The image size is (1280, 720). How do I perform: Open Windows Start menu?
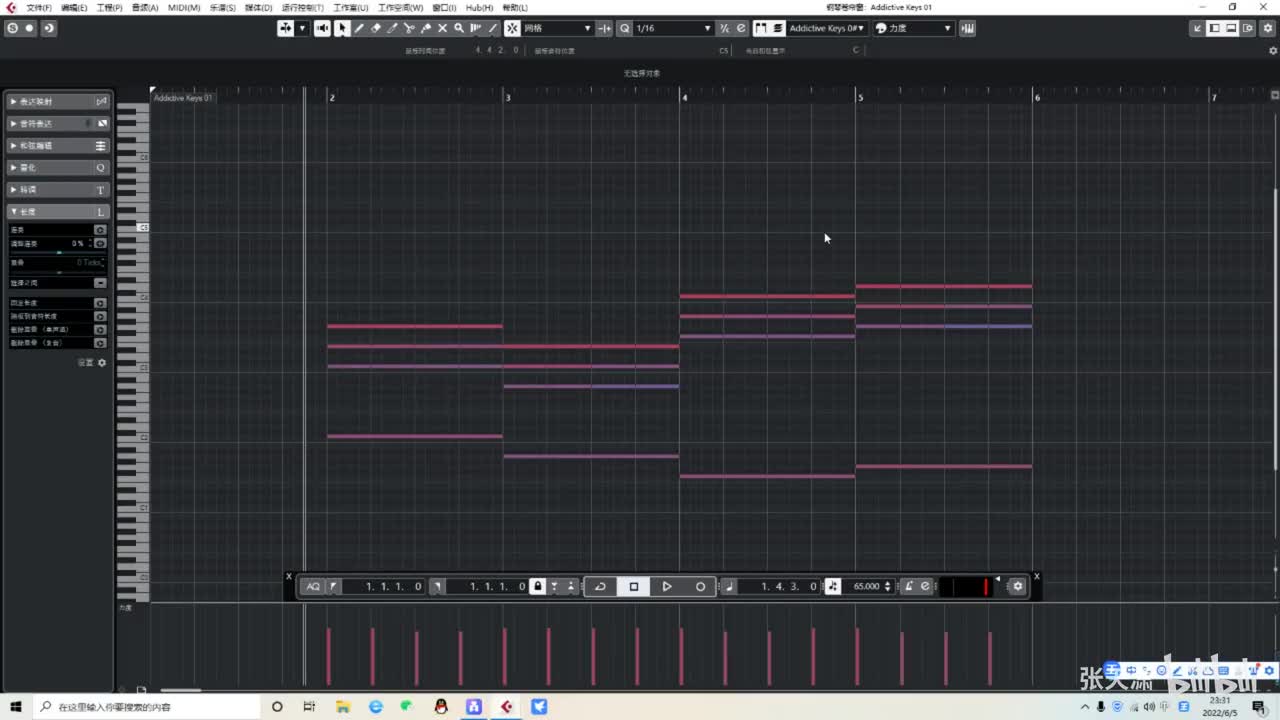pos(16,707)
